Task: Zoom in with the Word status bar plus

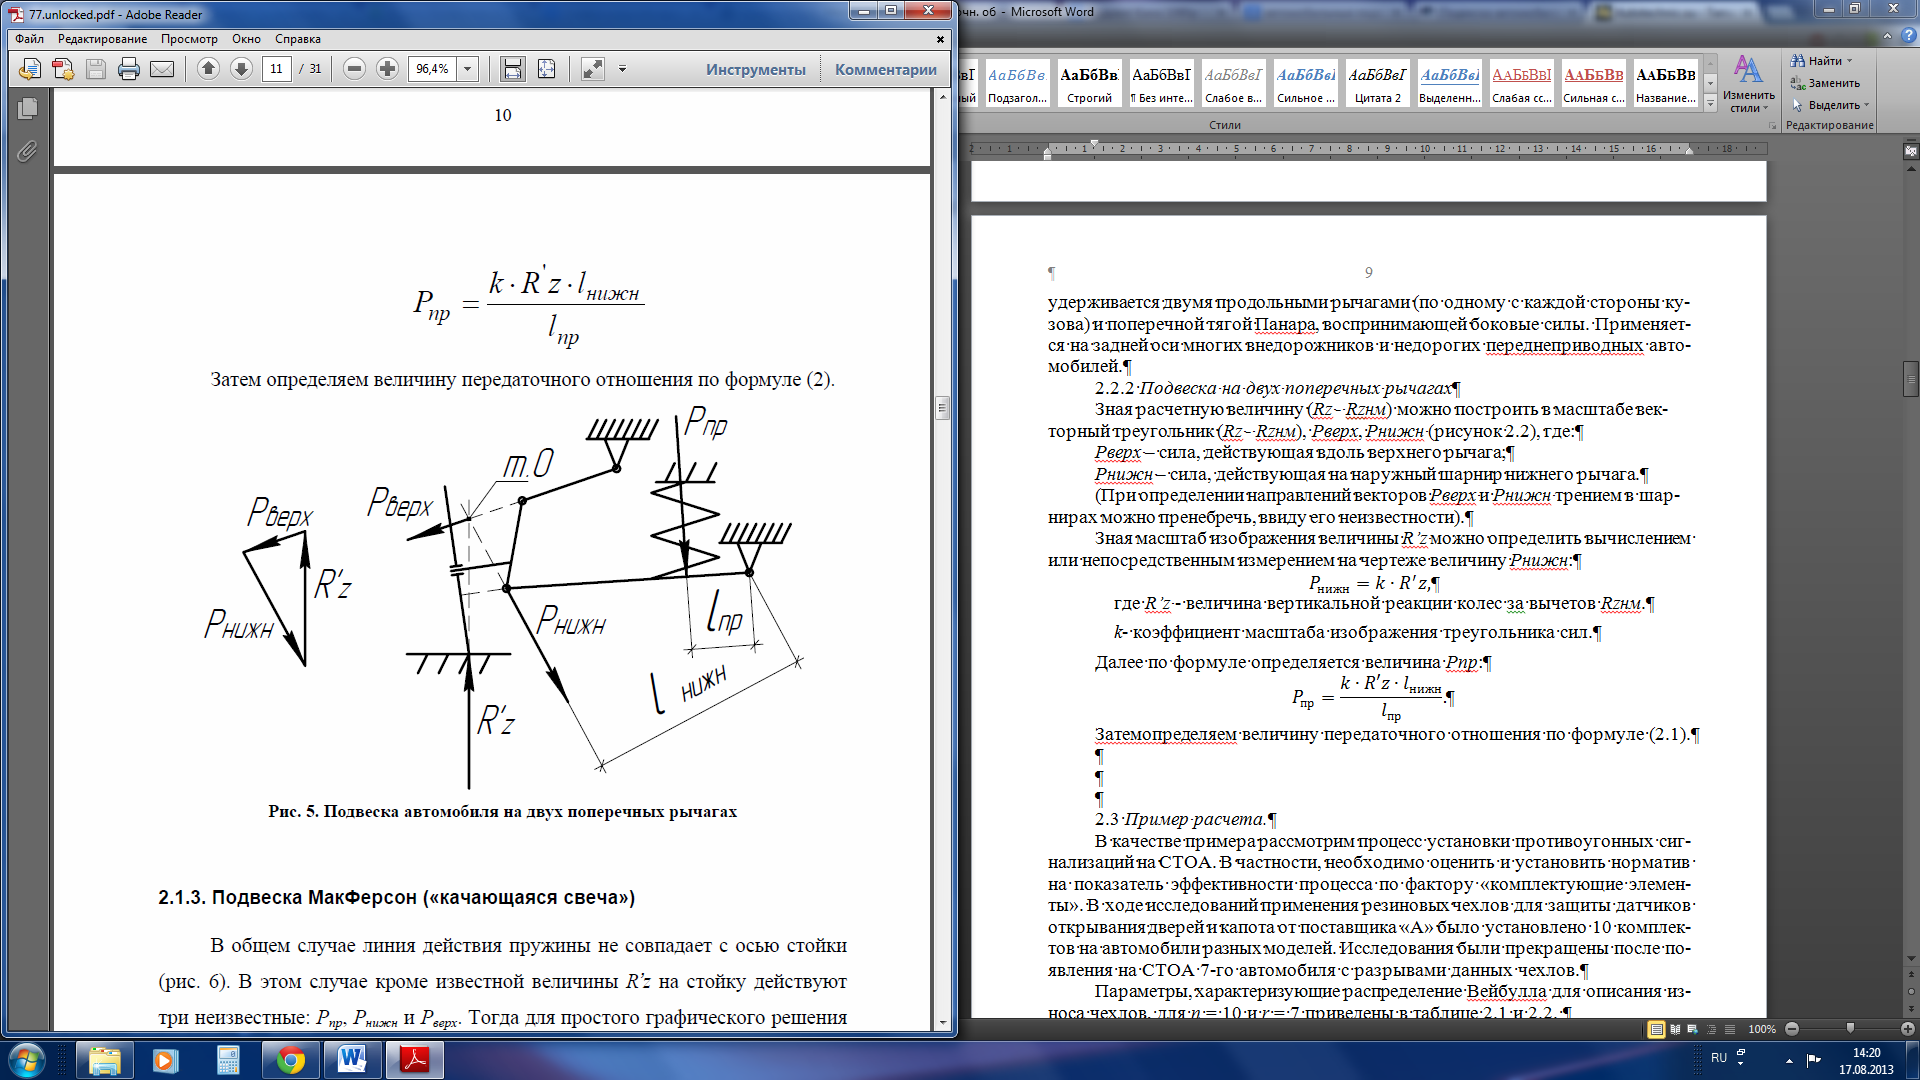Action: click(x=1908, y=1029)
